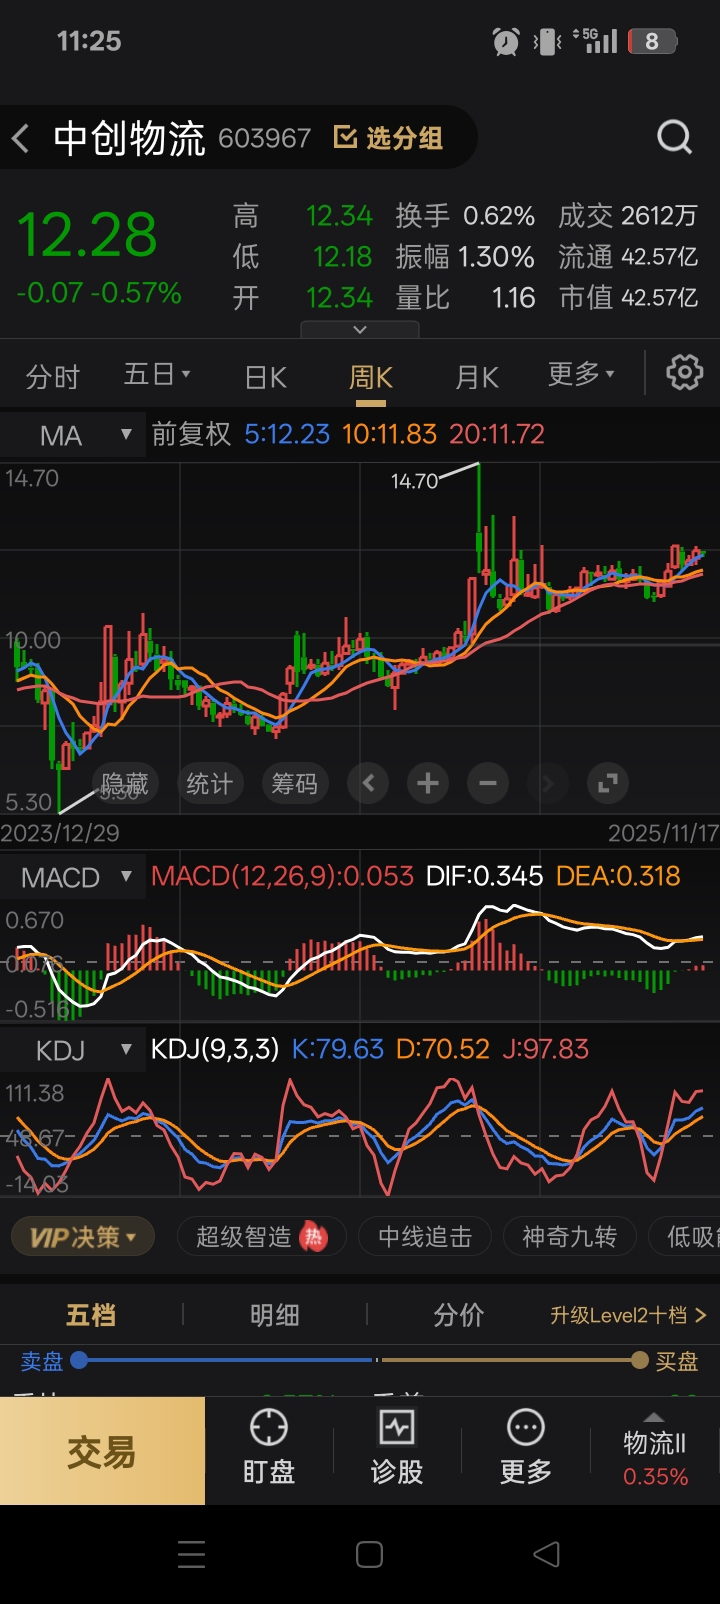
Task: Click the 隐藏 hide button
Action: point(125,784)
